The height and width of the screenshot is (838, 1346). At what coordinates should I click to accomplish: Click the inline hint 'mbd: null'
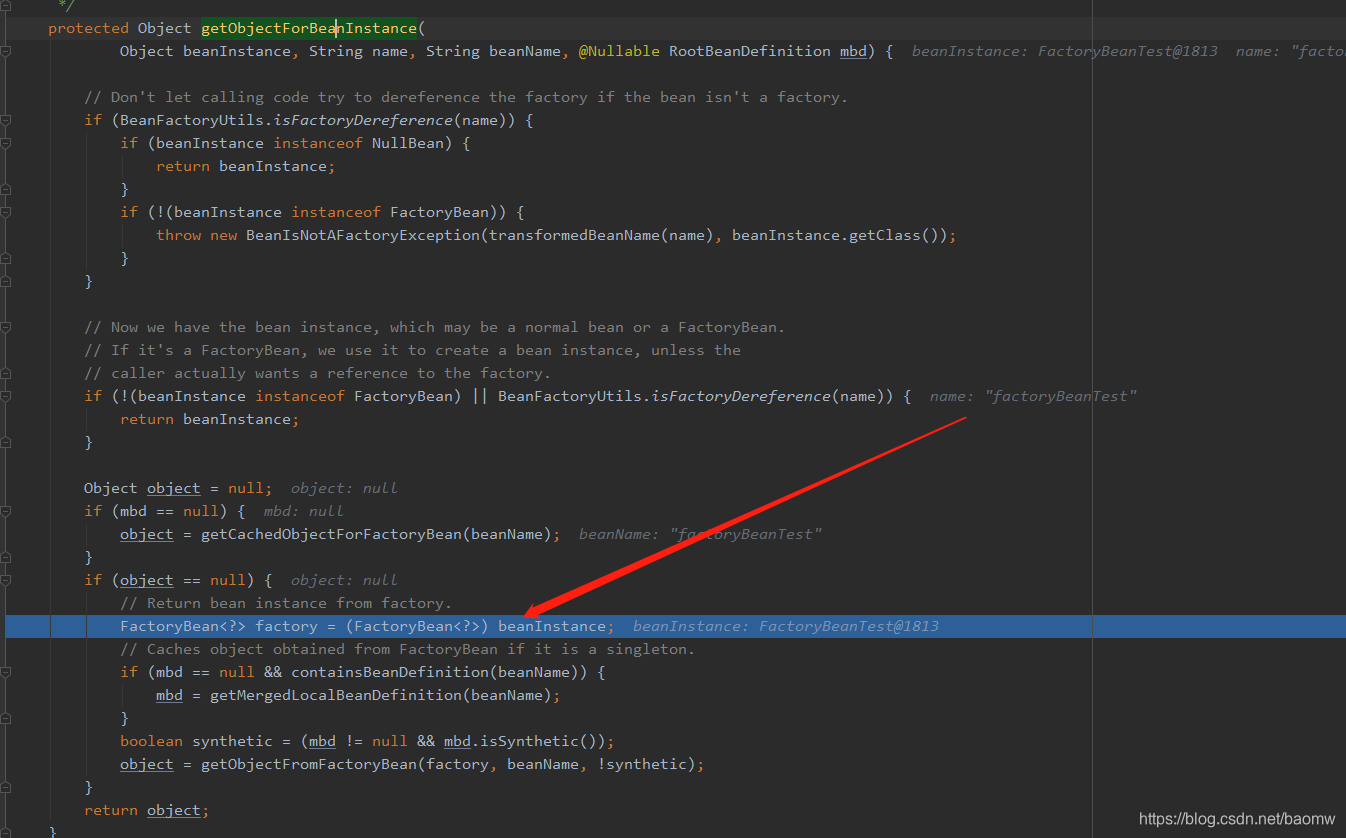coord(303,511)
